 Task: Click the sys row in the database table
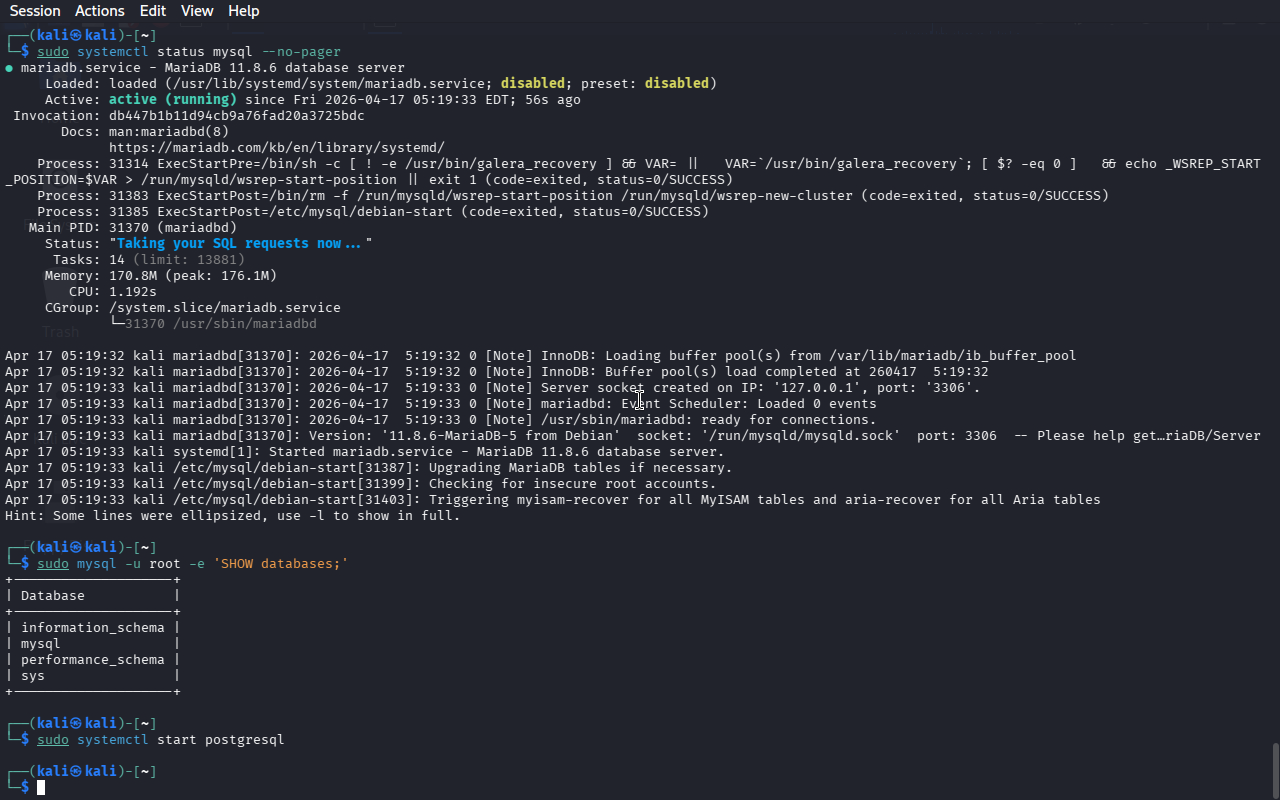(x=33, y=676)
